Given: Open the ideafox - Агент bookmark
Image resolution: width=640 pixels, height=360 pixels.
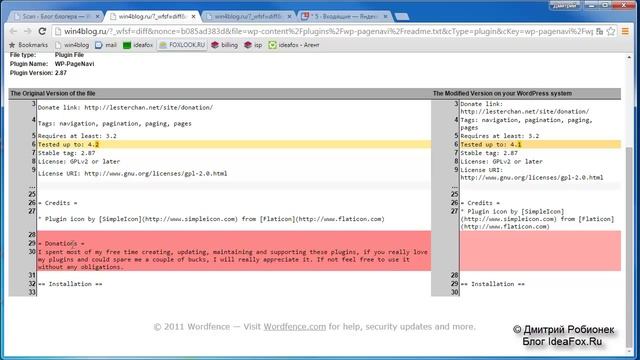Looking at the screenshot, I should coord(294,45).
